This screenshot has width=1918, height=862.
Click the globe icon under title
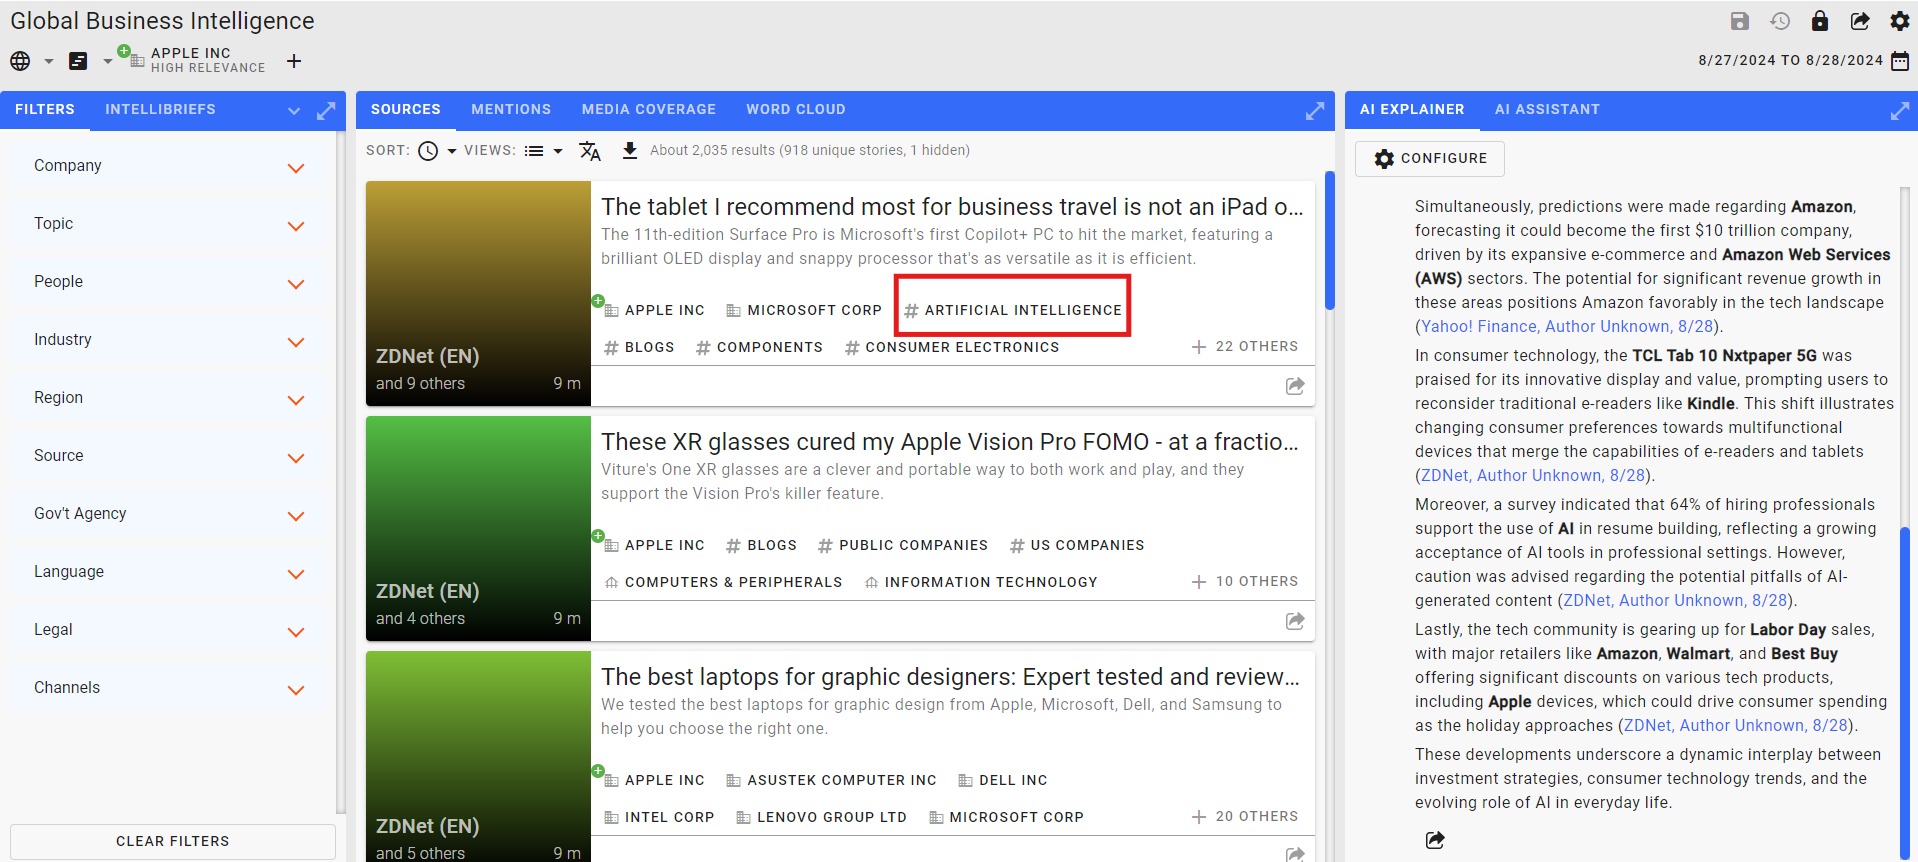20,61
